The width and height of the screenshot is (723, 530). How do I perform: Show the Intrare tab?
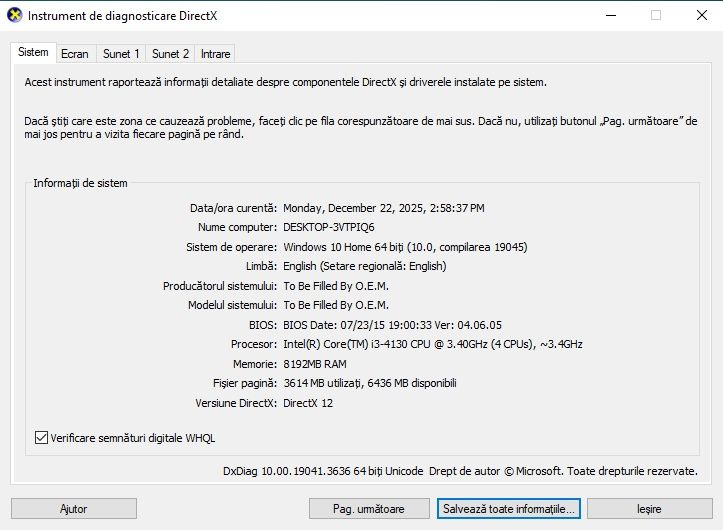point(216,54)
